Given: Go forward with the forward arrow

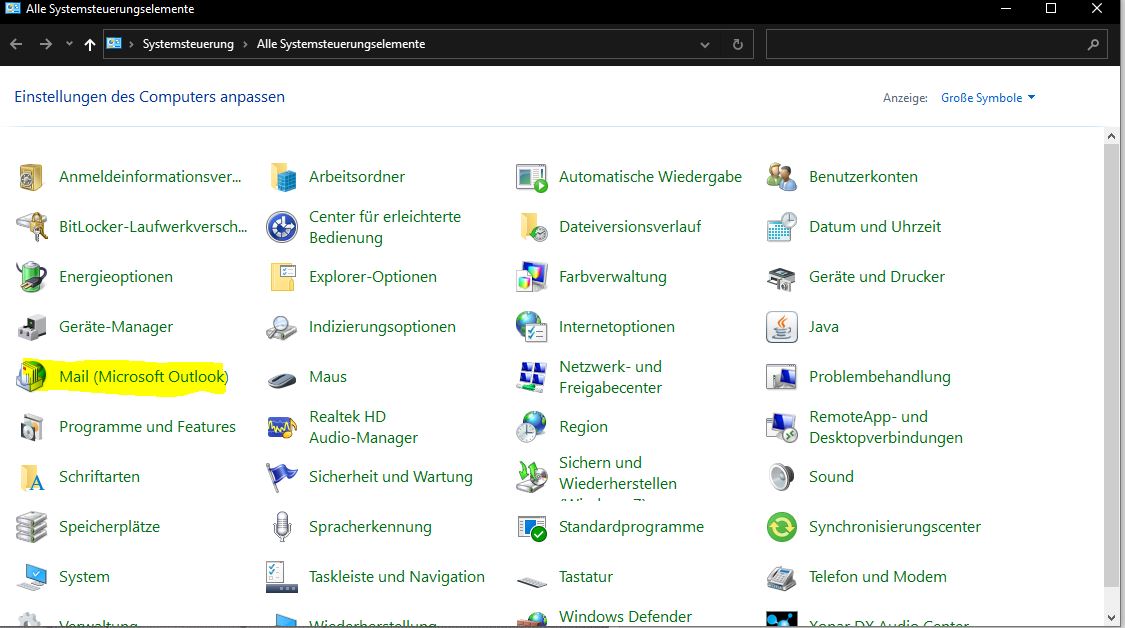Looking at the screenshot, I should [45, 44].
